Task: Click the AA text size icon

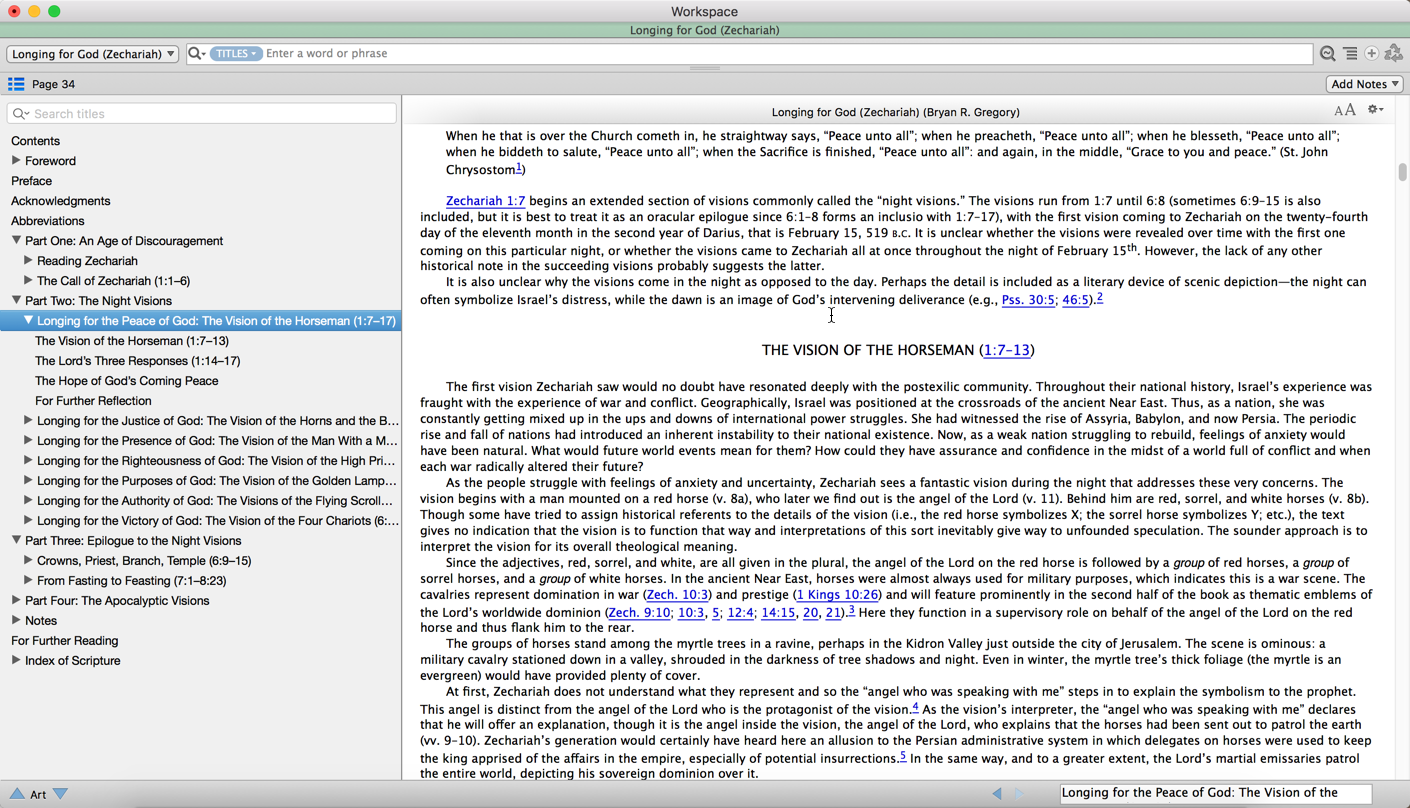Action: click(x=1344, y=110)
